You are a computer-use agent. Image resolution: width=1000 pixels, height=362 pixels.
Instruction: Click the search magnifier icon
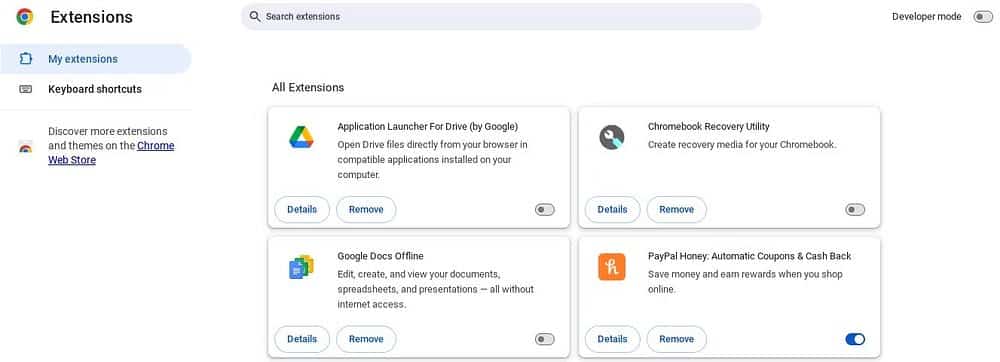coord(255,17)
